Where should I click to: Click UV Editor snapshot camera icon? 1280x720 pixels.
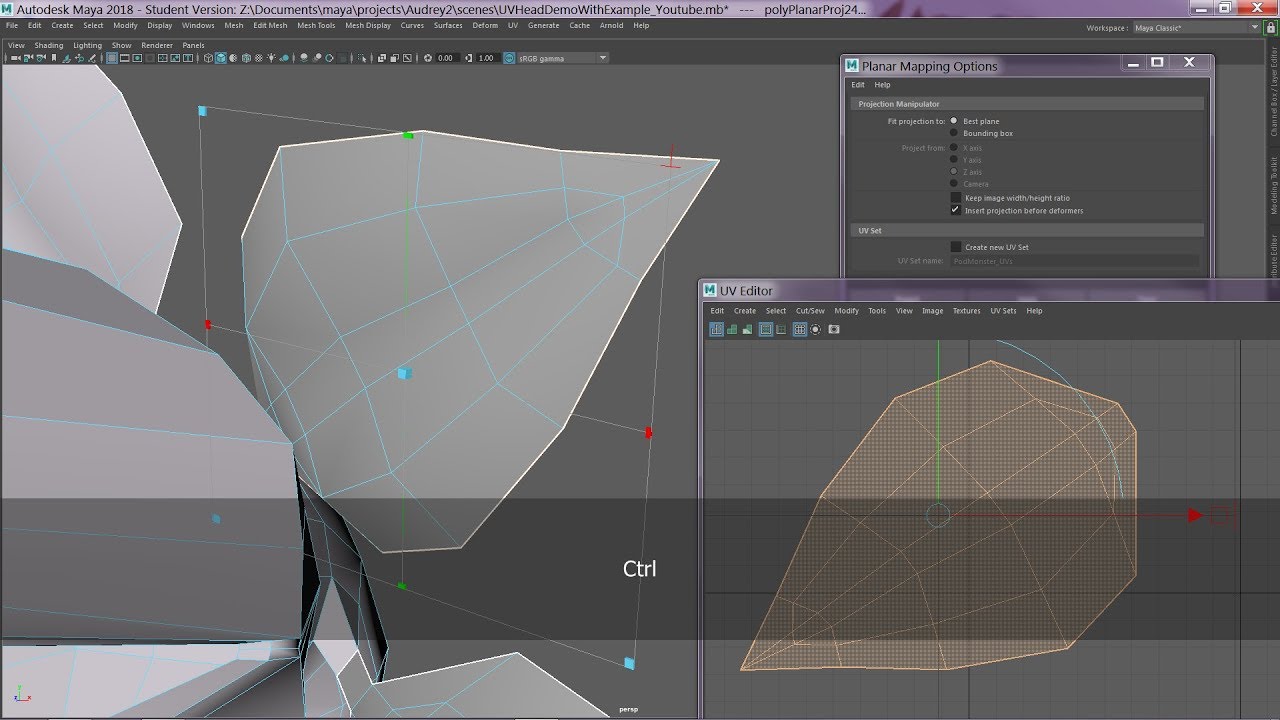(834, 329)
